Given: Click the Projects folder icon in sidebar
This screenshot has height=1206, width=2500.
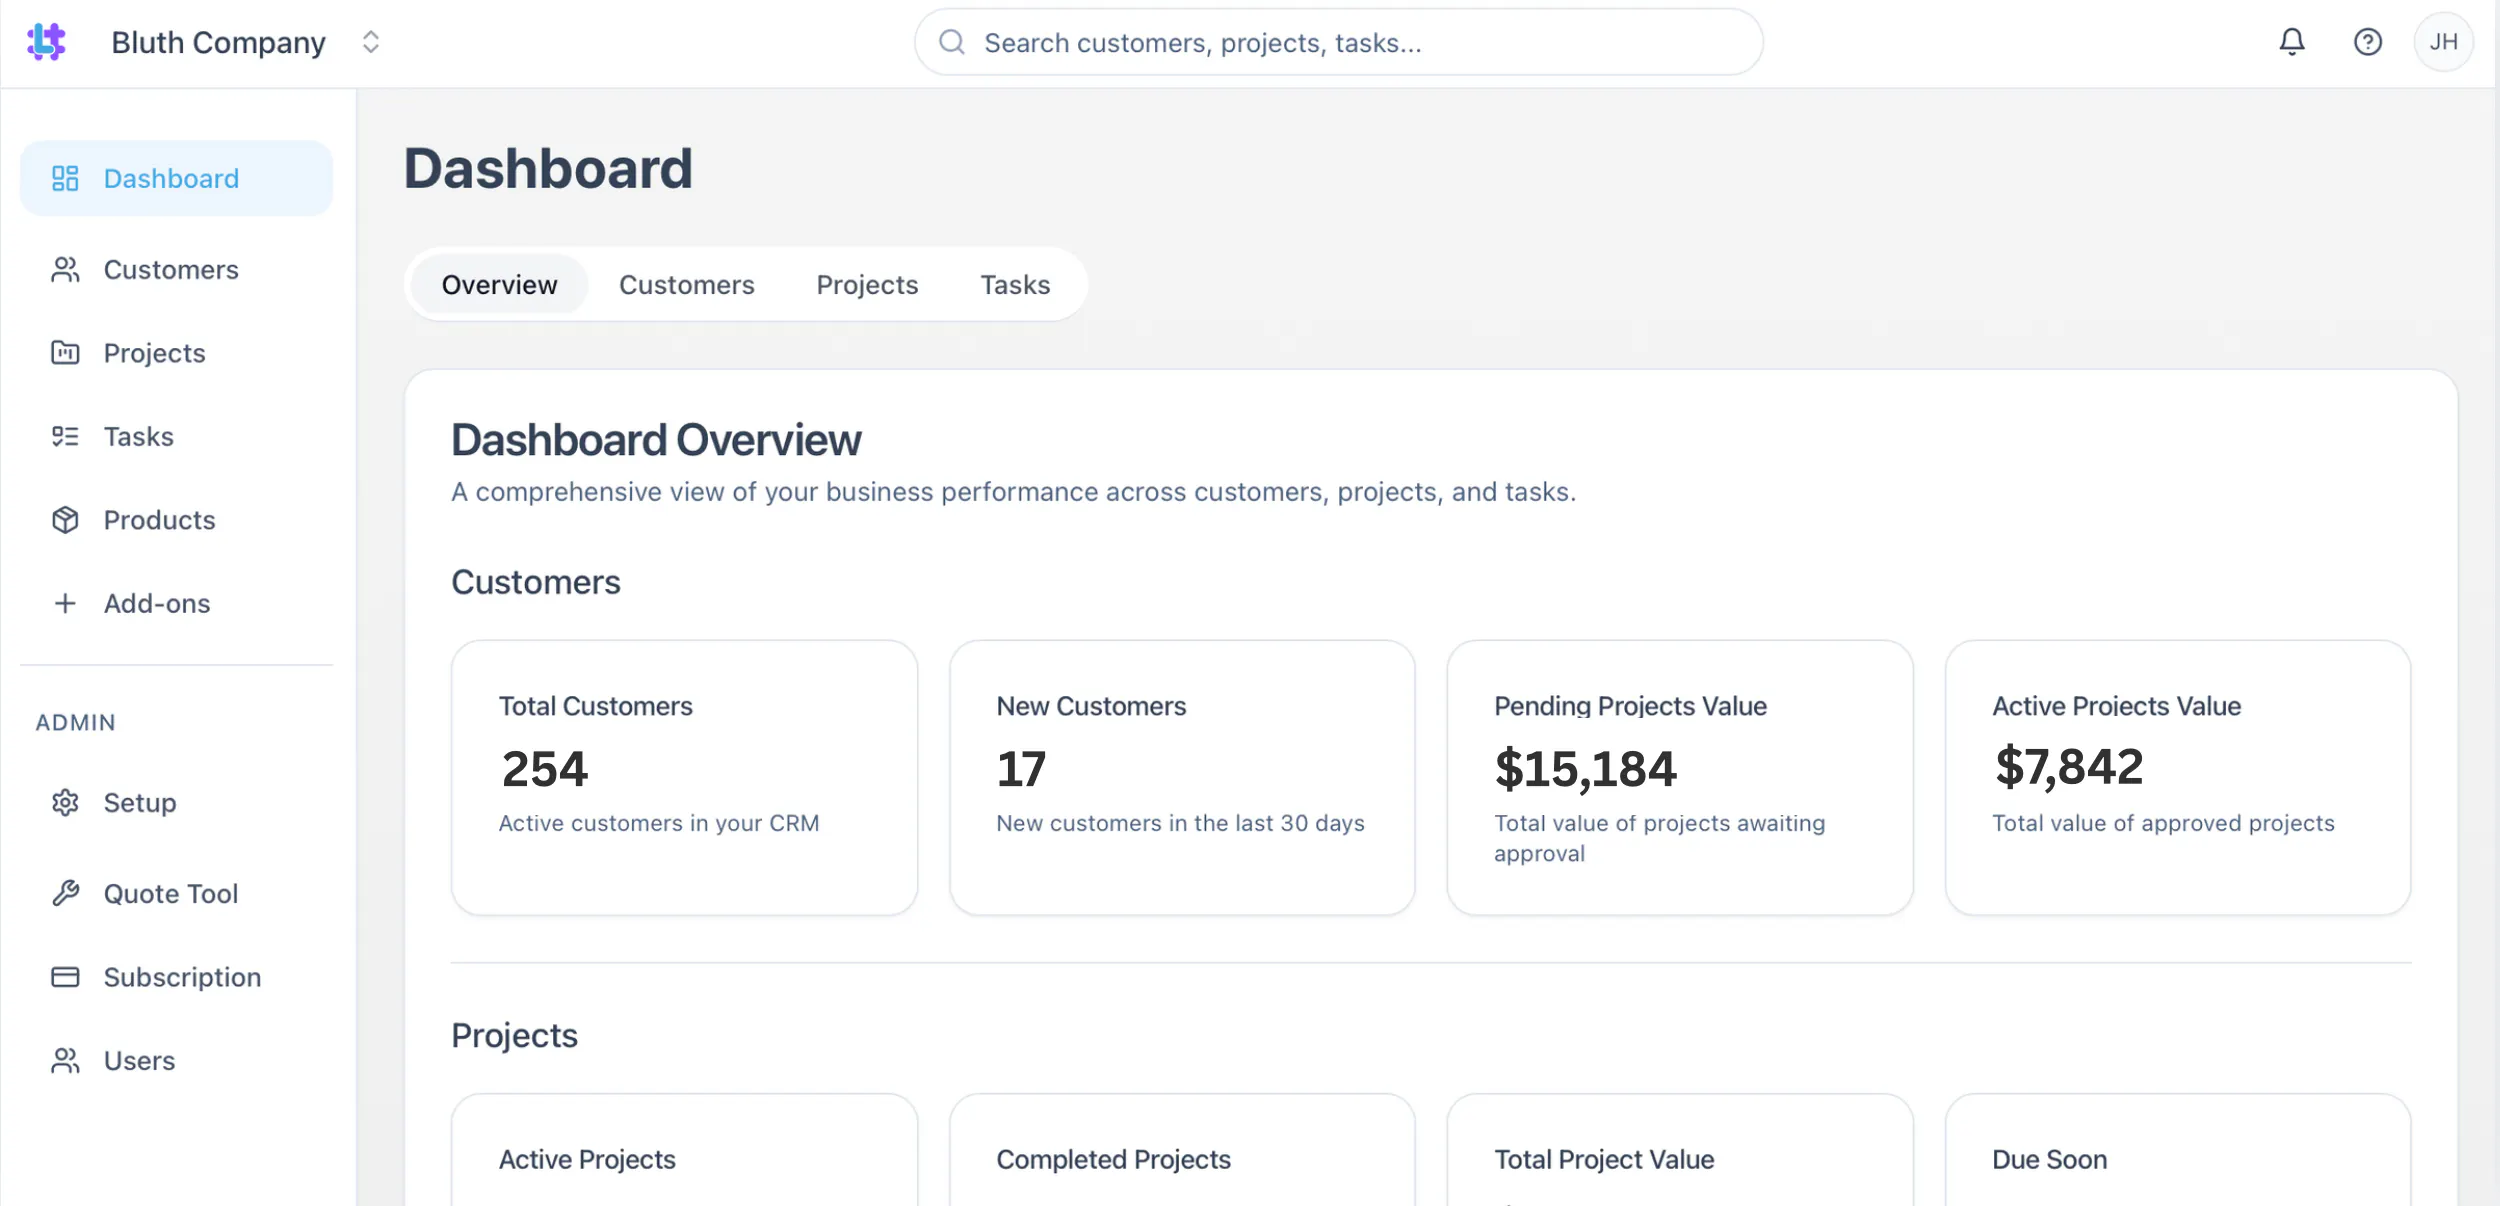Looking at the screenshot, I should [65, 353].
